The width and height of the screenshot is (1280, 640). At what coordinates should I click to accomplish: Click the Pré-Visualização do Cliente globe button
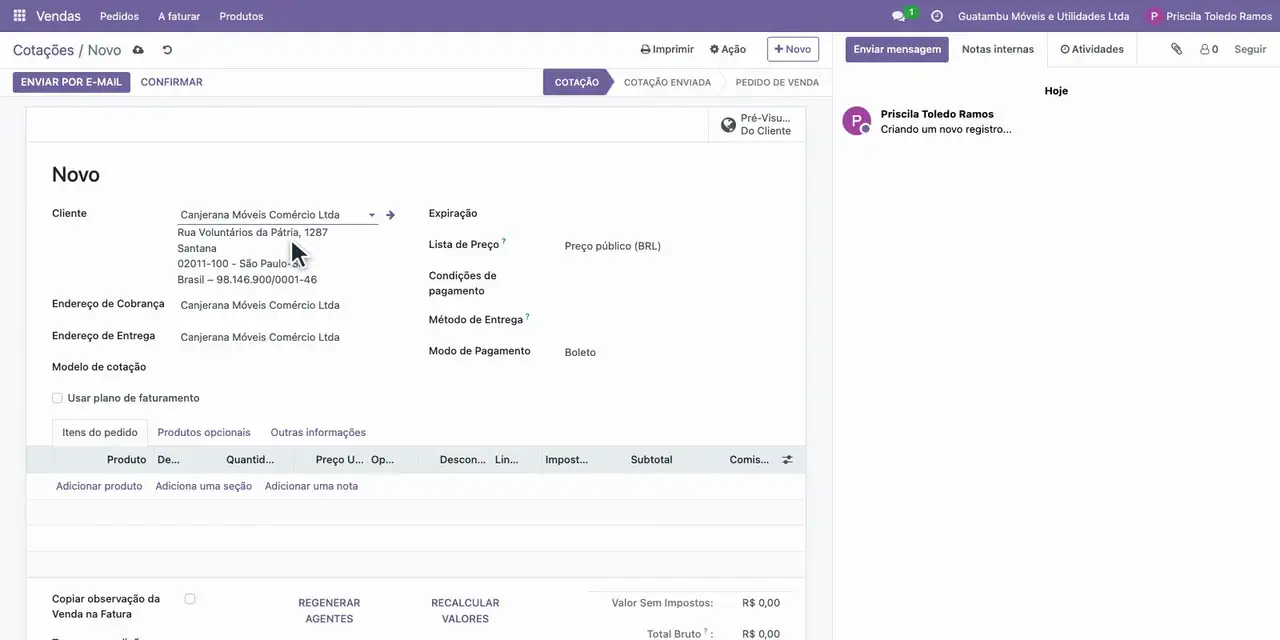757,125
